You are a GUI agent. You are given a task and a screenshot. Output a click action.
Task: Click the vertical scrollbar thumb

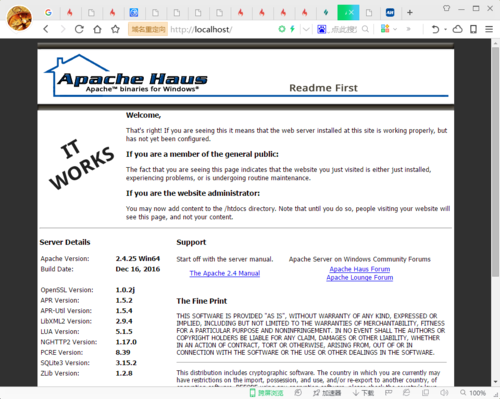click(495, 162)
